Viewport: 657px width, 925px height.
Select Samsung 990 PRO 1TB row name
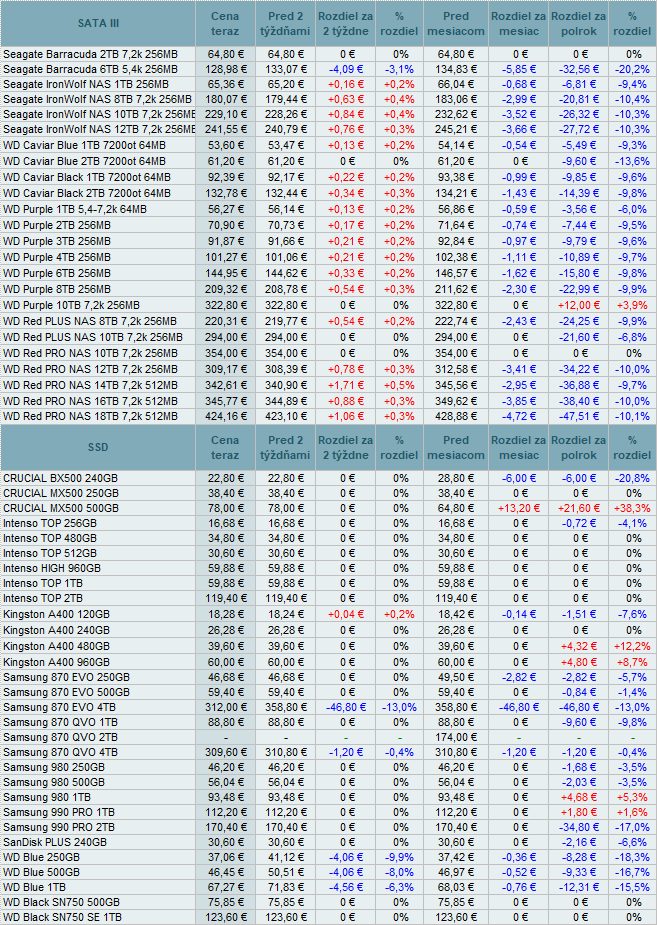[x=59, y=812]
